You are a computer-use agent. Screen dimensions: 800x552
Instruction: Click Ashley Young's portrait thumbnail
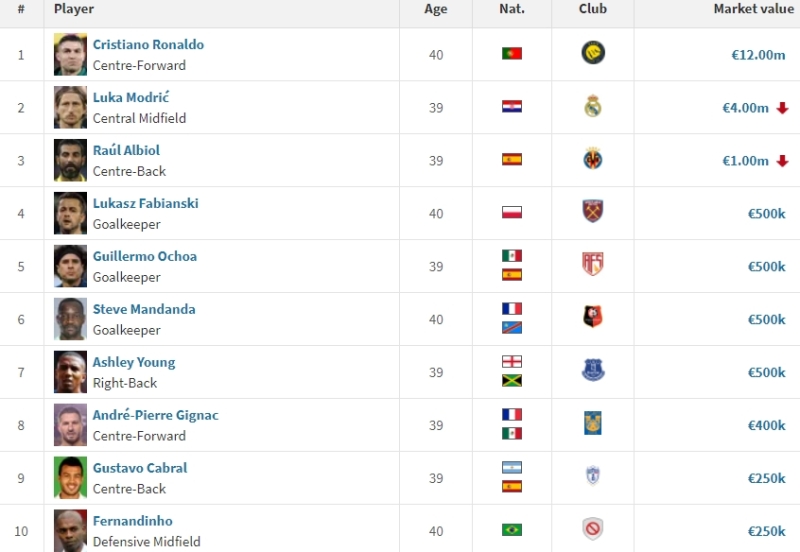[x=70, y=372]
